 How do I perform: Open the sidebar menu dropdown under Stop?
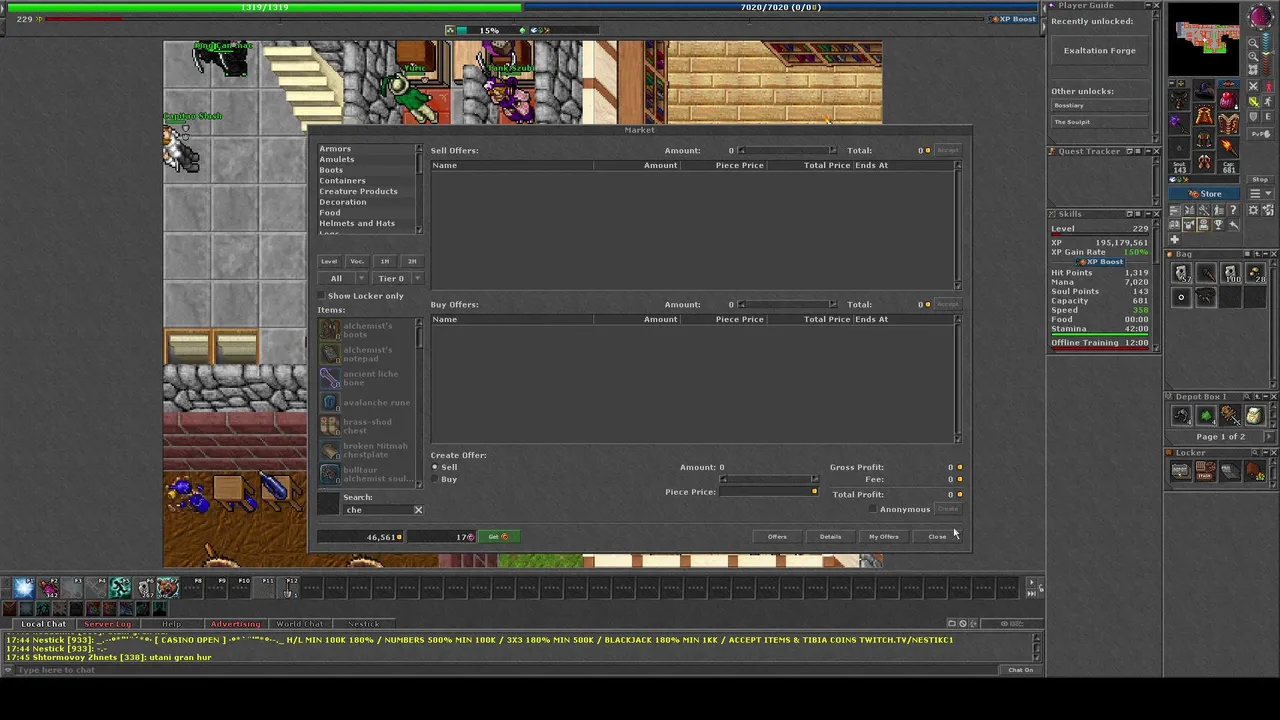(1261, 193)
